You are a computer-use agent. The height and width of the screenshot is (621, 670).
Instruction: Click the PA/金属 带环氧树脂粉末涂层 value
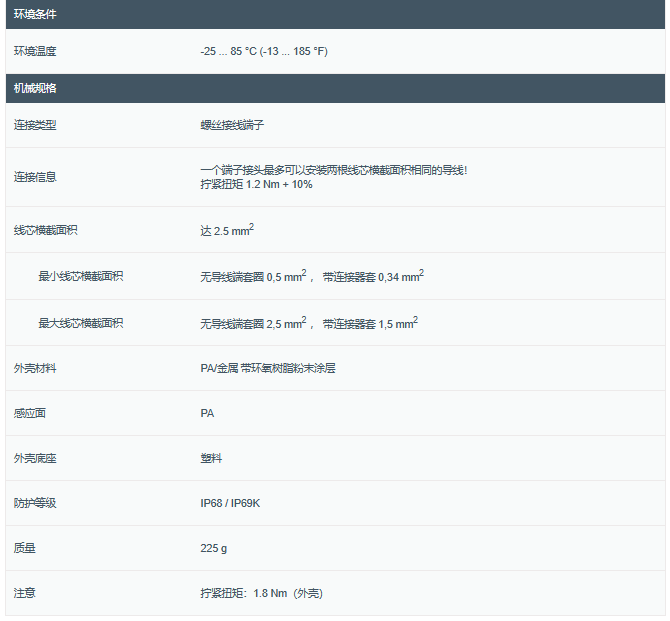[268, 368]
